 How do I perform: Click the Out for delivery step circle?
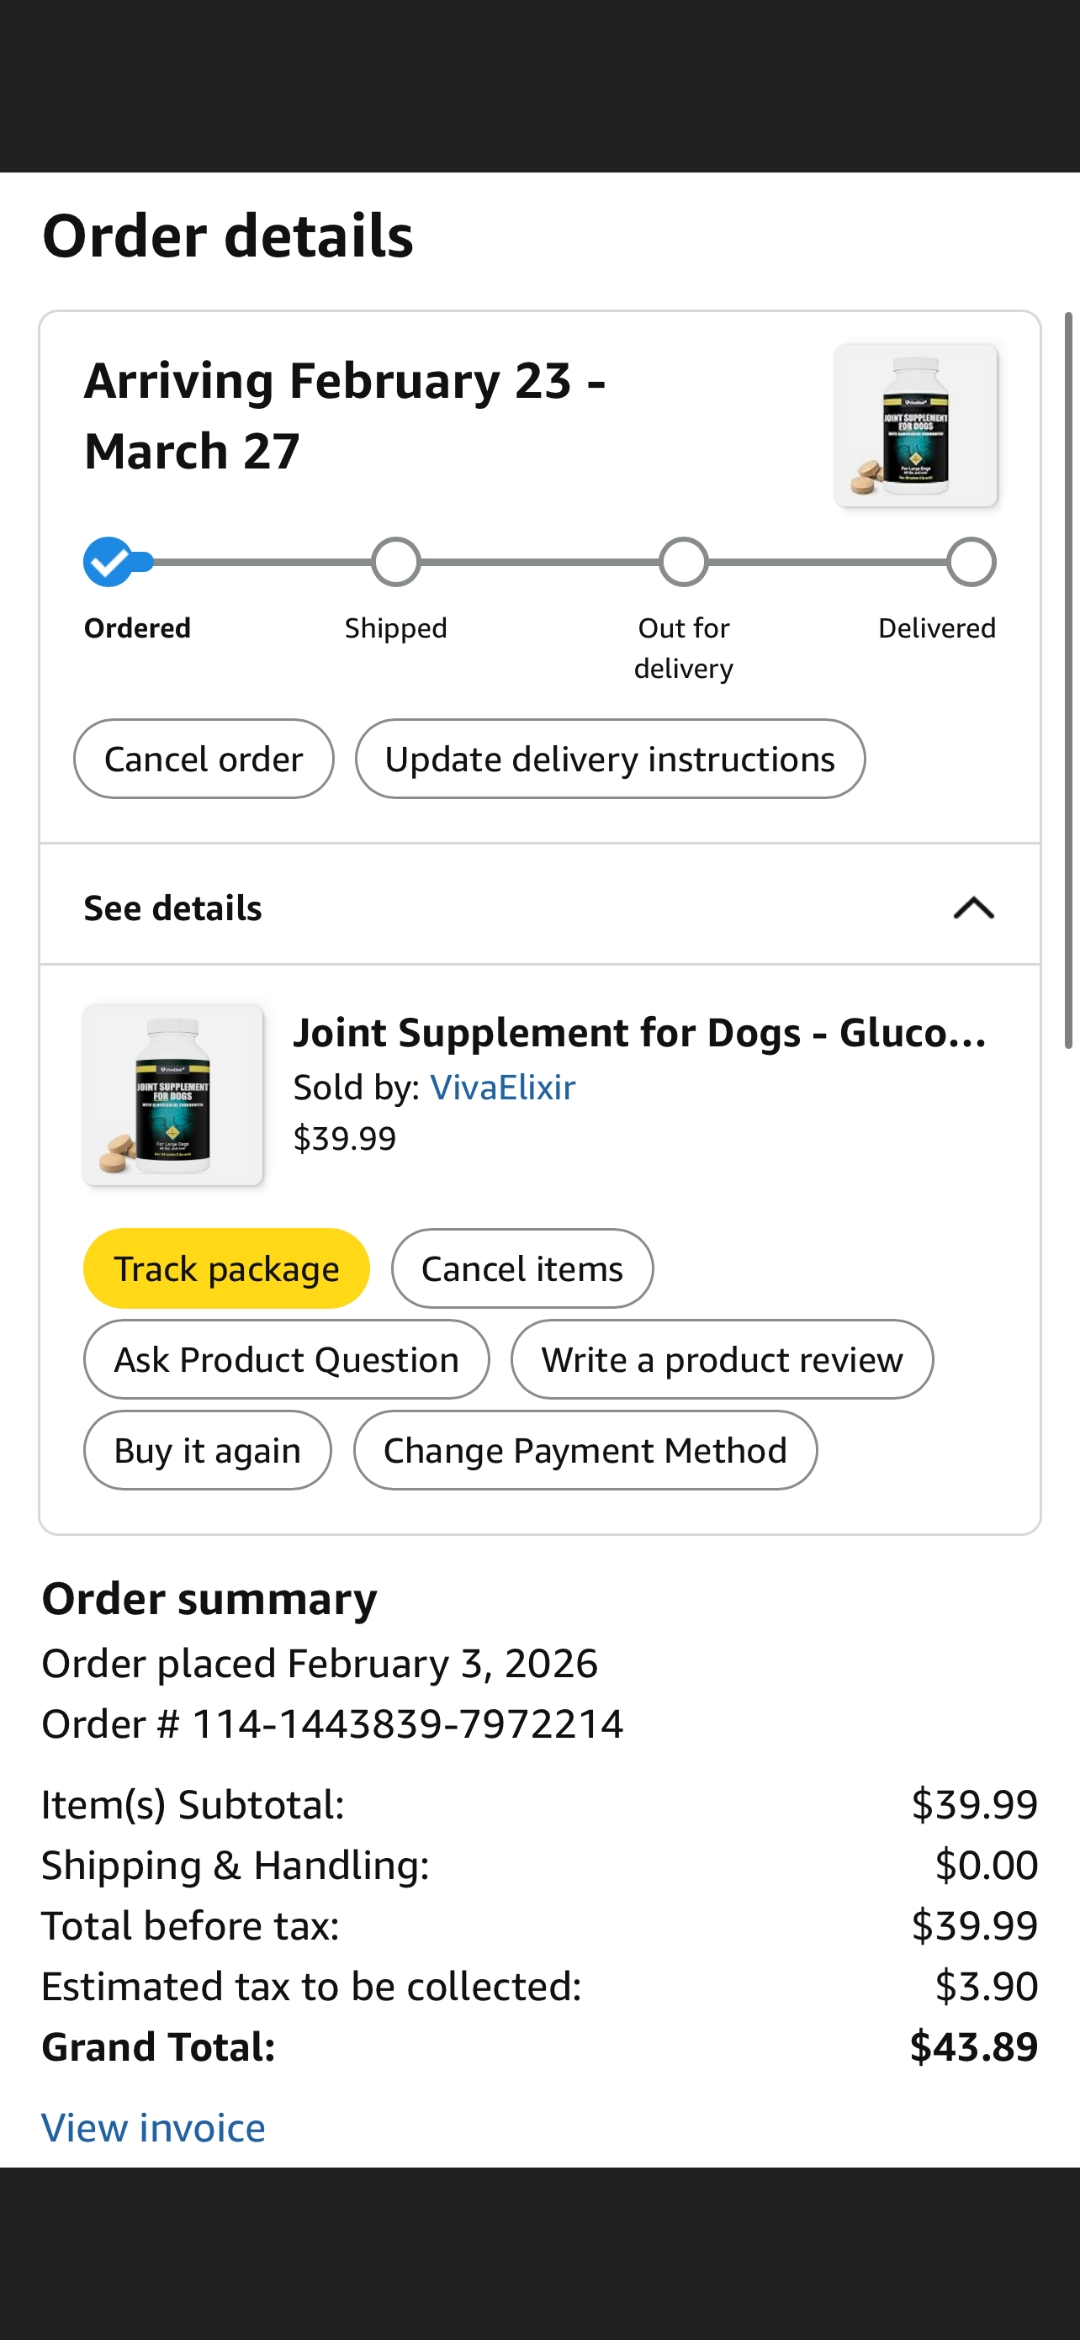684,562
